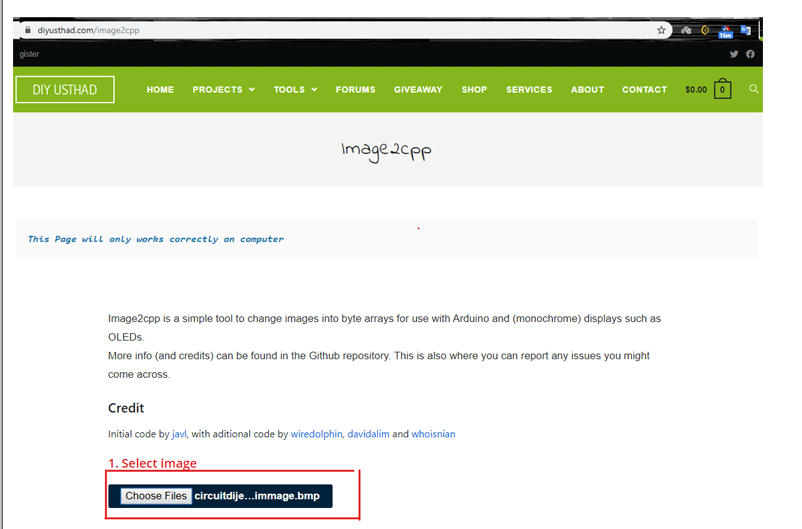Image resolution: width=802 pixels, height=529 pixels.
Task: Expand the PROJECTS dropdown chevron
Action: click(252, 90)
